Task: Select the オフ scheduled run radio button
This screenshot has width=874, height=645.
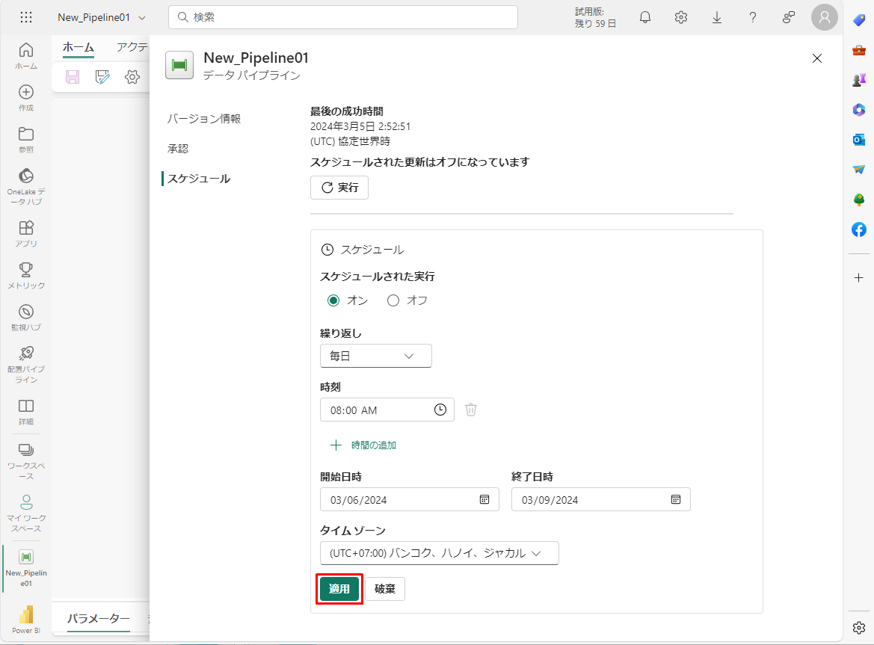Action: coord(393,300)
